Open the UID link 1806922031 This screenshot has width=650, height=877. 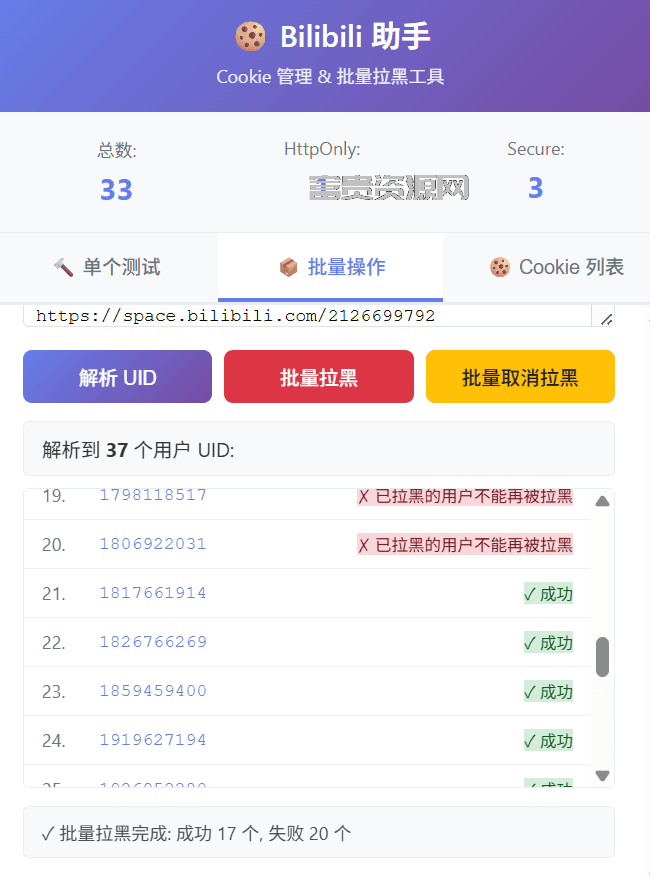(x=153, y=544)
